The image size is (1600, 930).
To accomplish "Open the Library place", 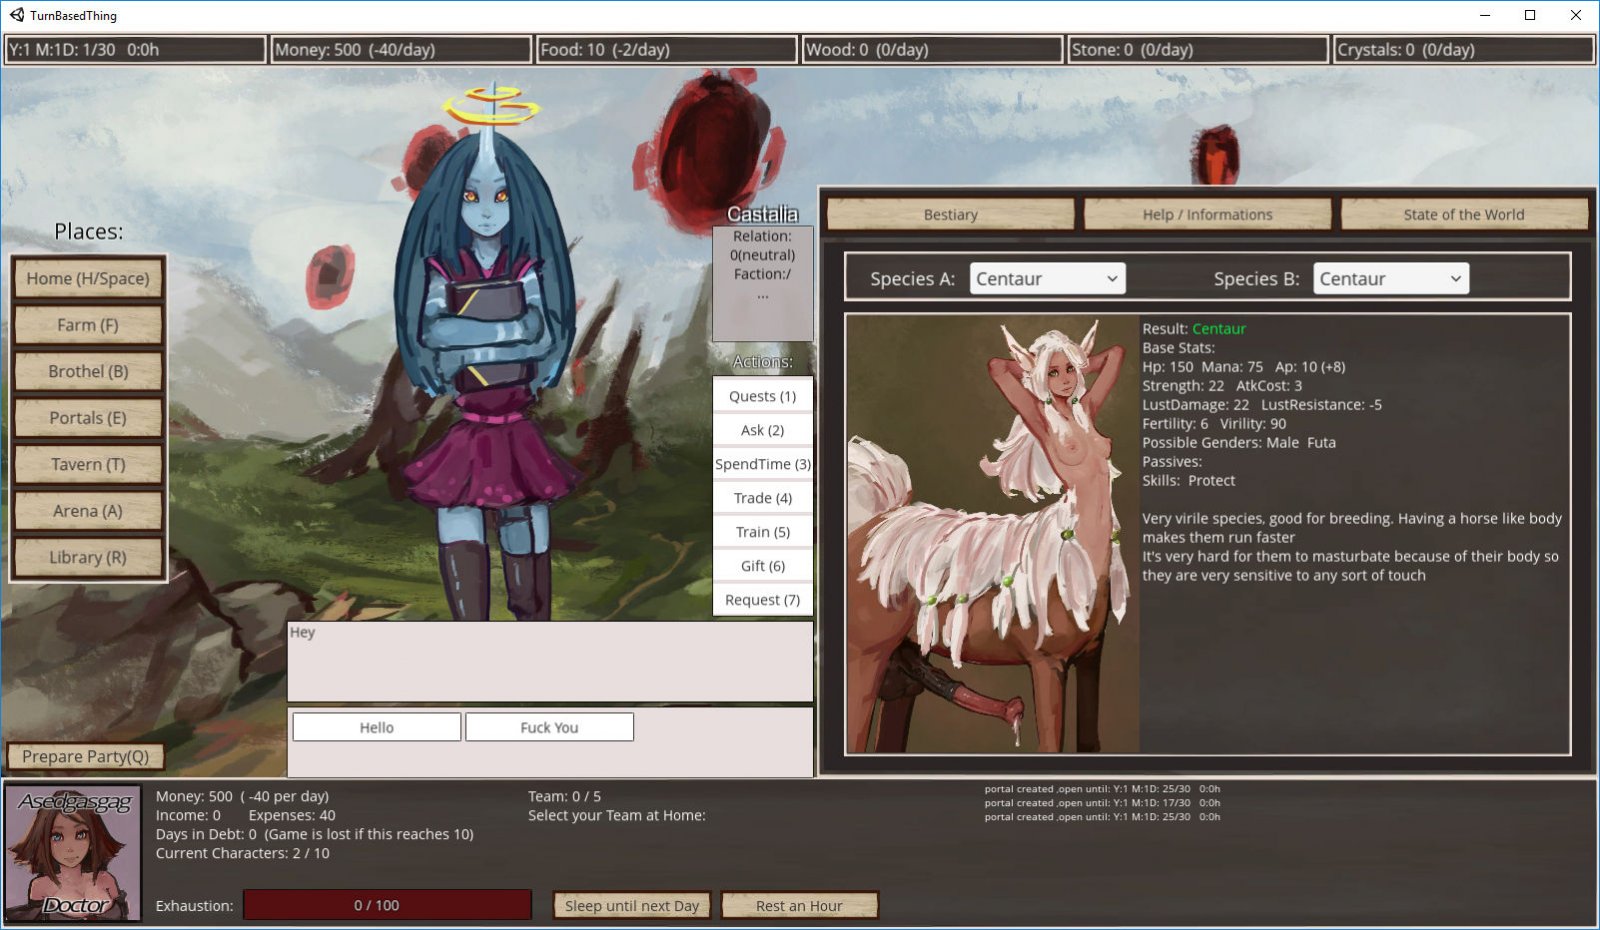I will tap(88, 558).
